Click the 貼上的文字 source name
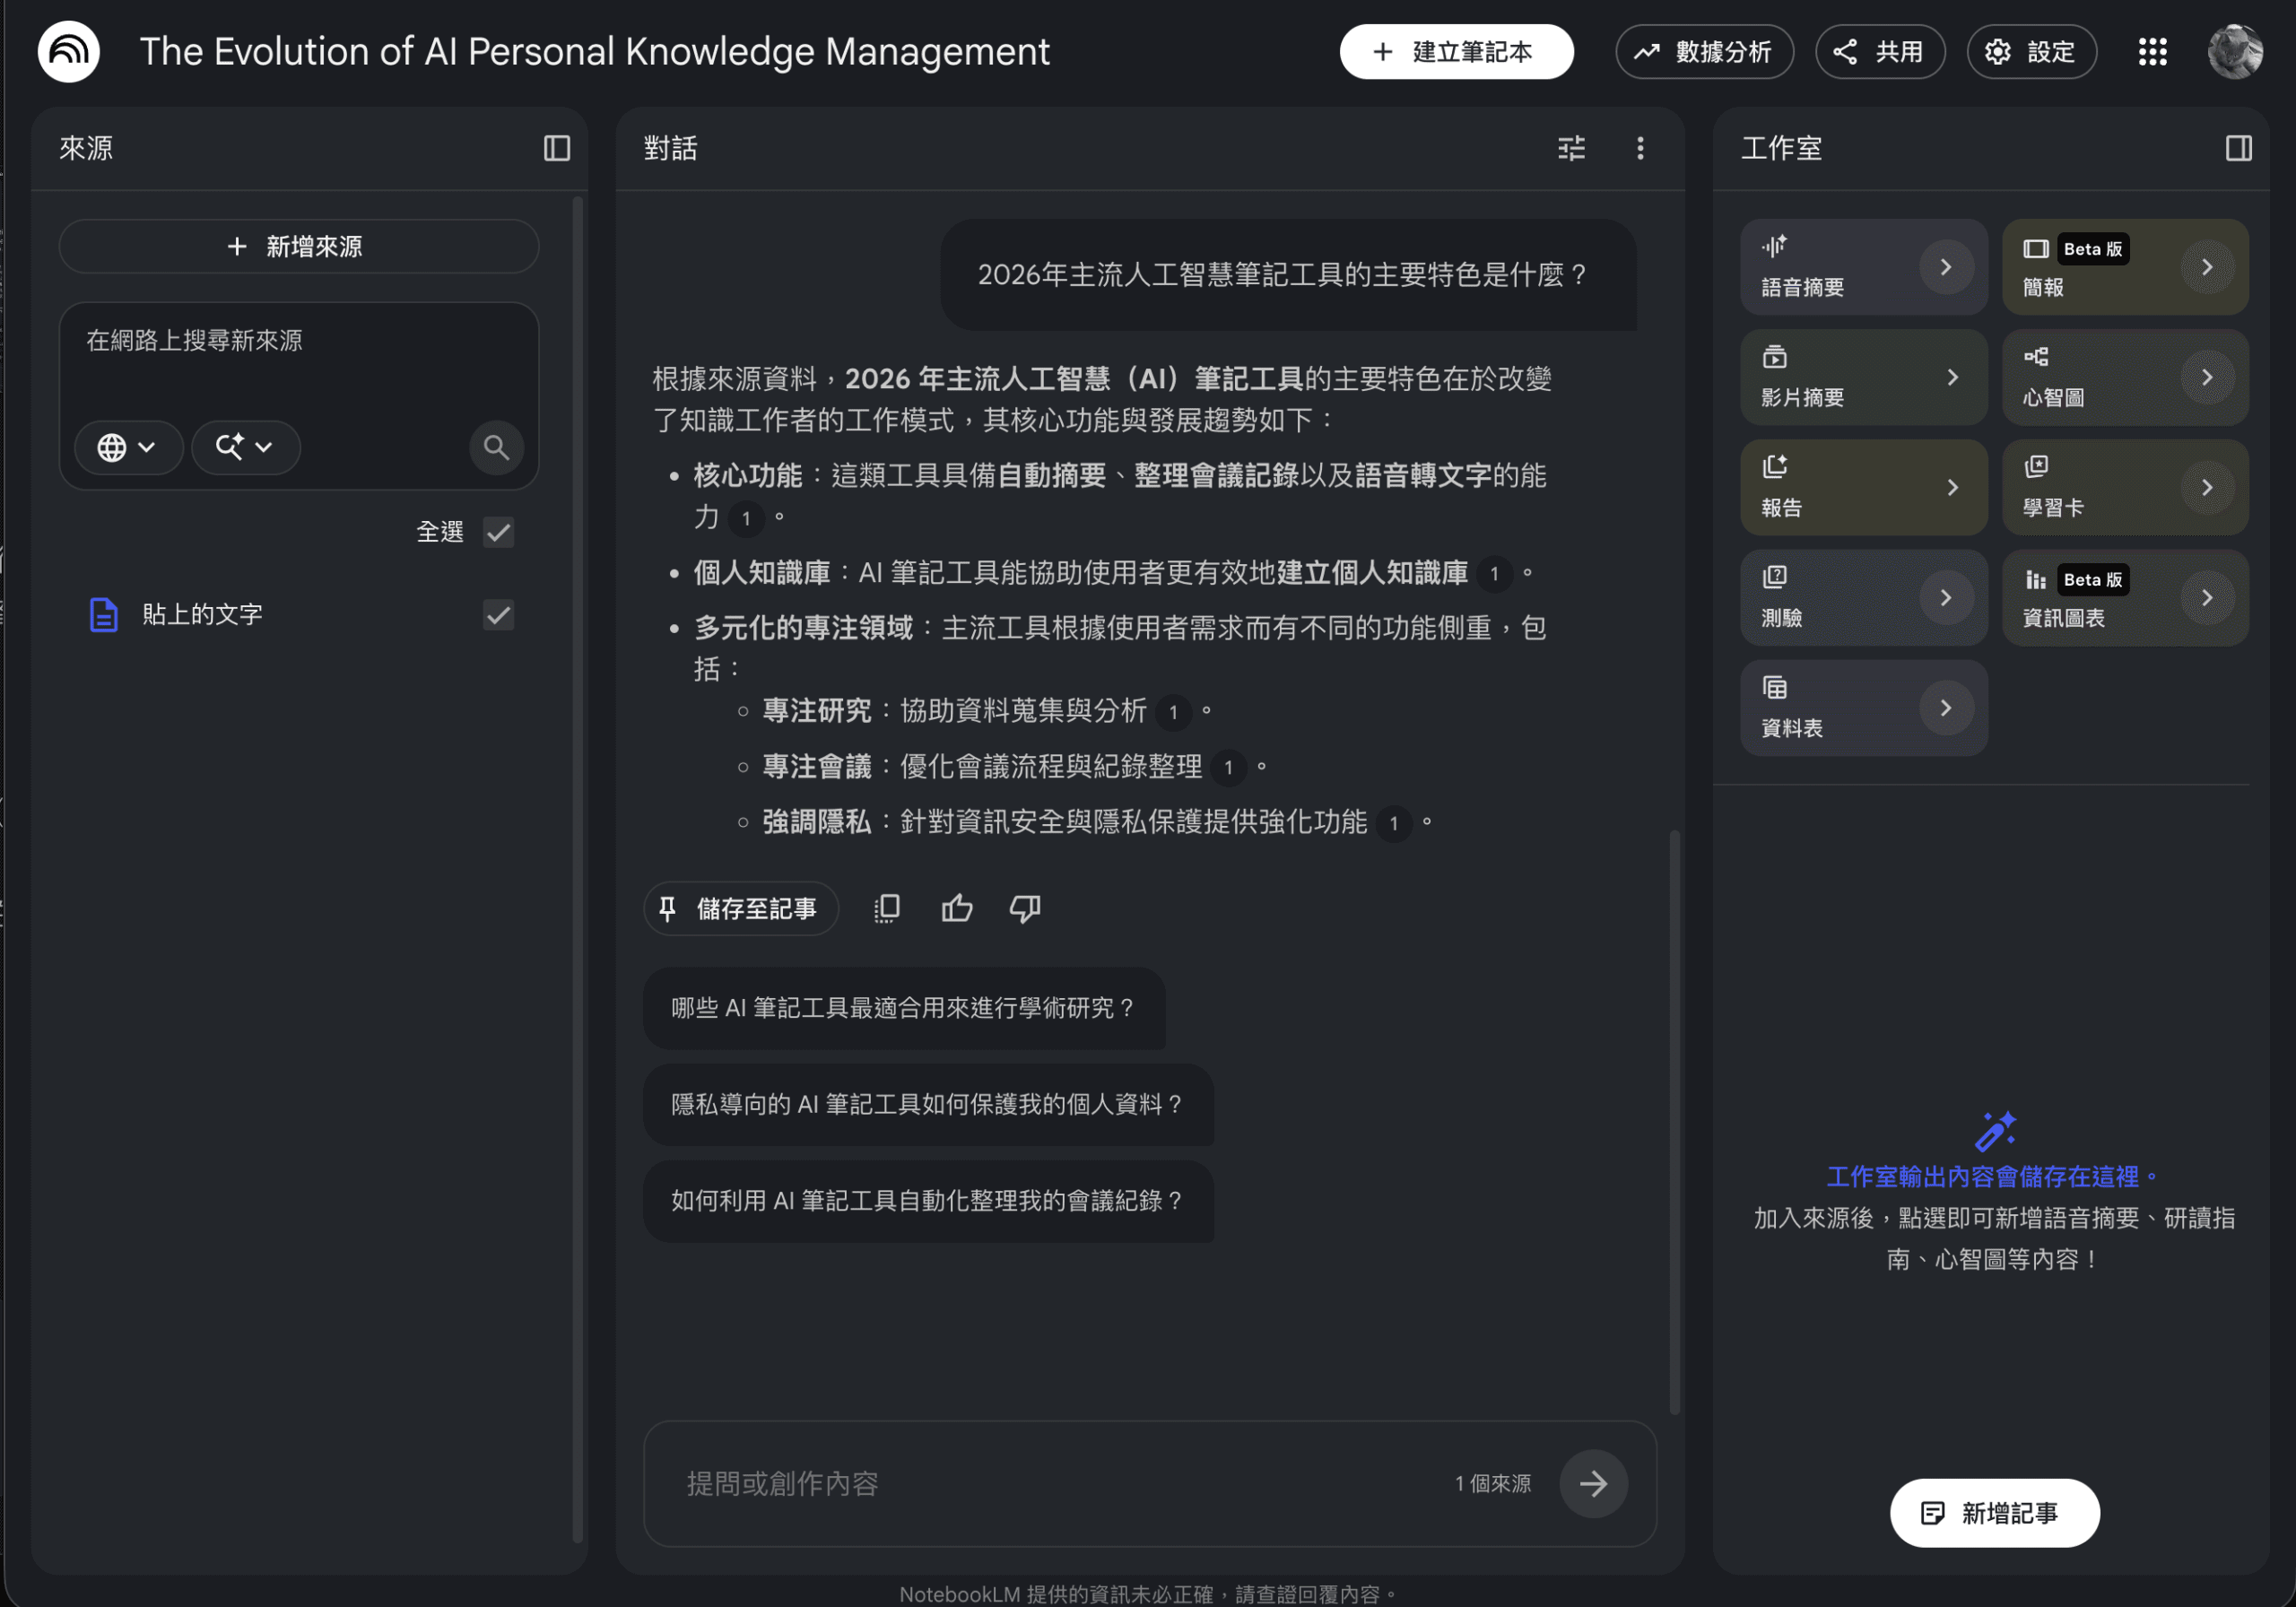Screen dimensions: 2296x1607 pos(202,614)
